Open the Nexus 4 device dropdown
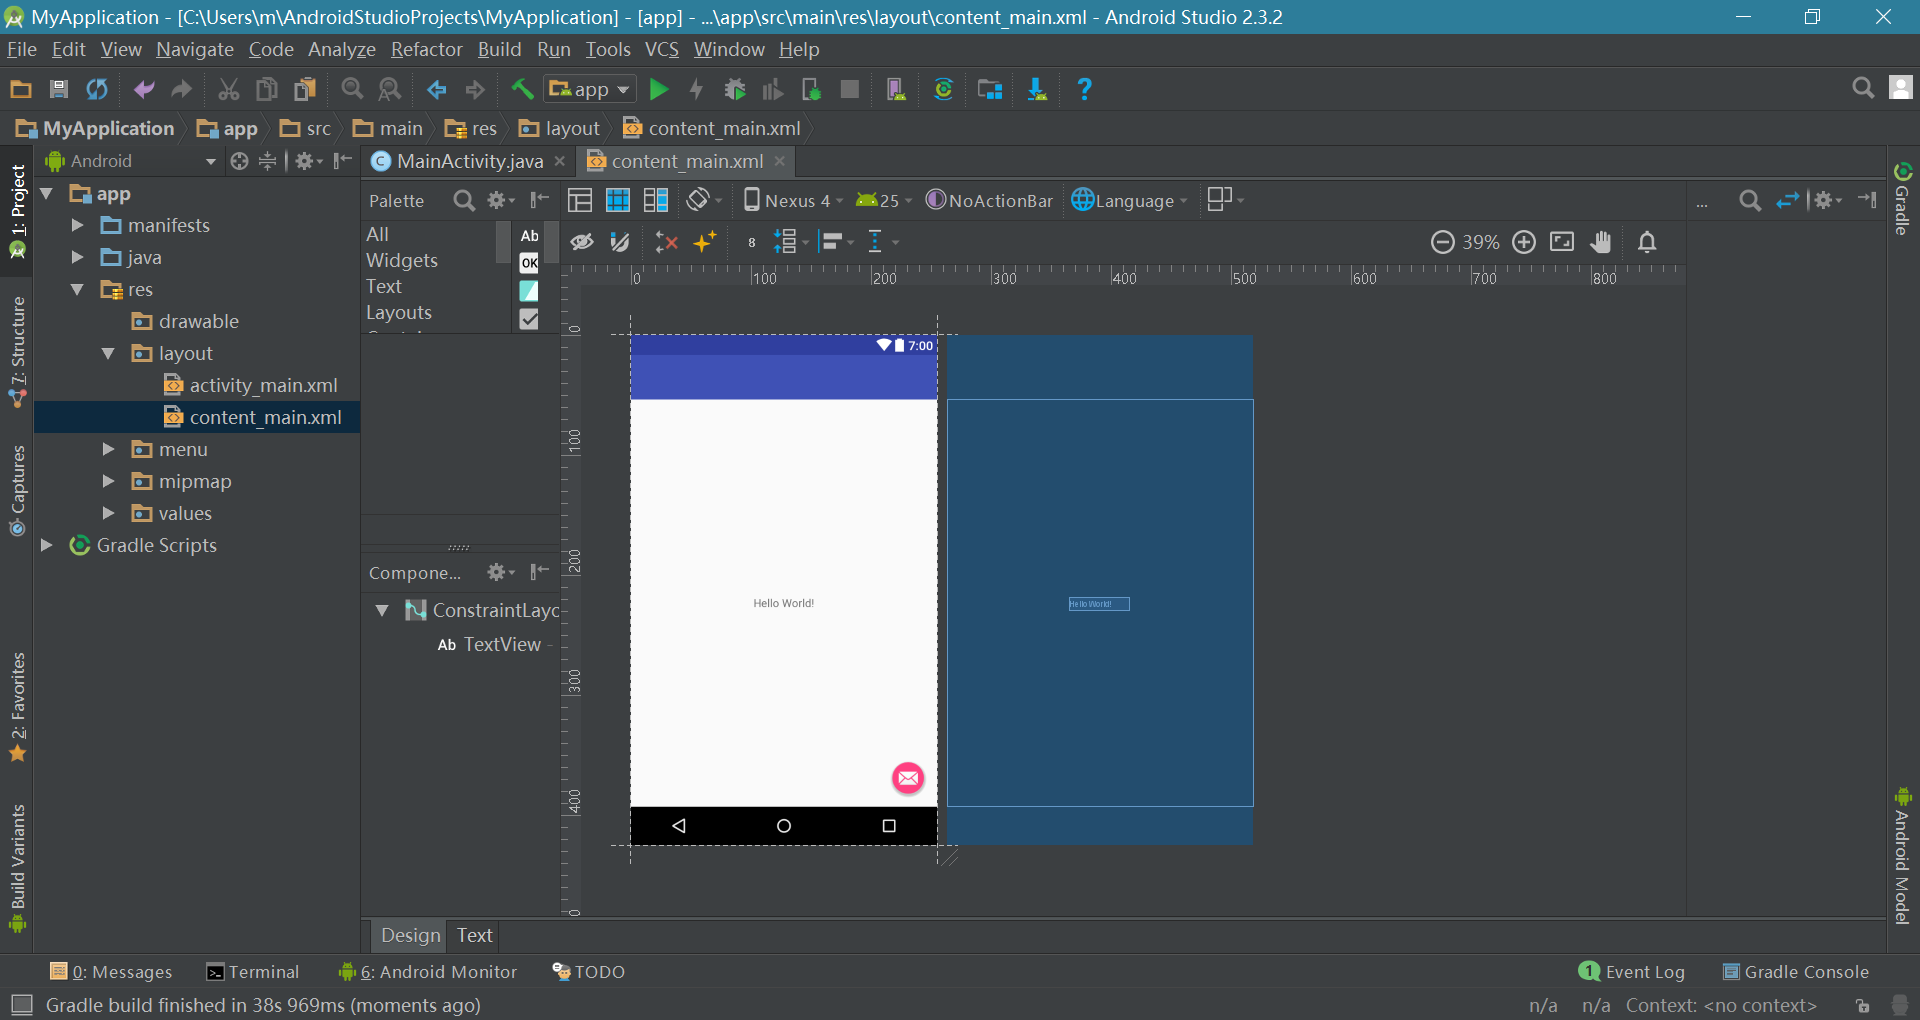Viewport: 1920px width, 1020px height. (x=794, y=201)
